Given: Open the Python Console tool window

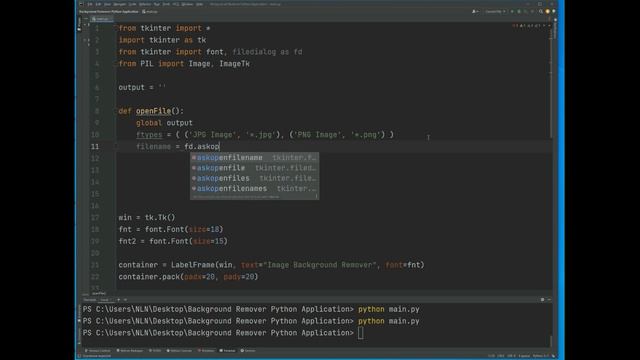Looking at the screenshot, I should coord(180,351).
